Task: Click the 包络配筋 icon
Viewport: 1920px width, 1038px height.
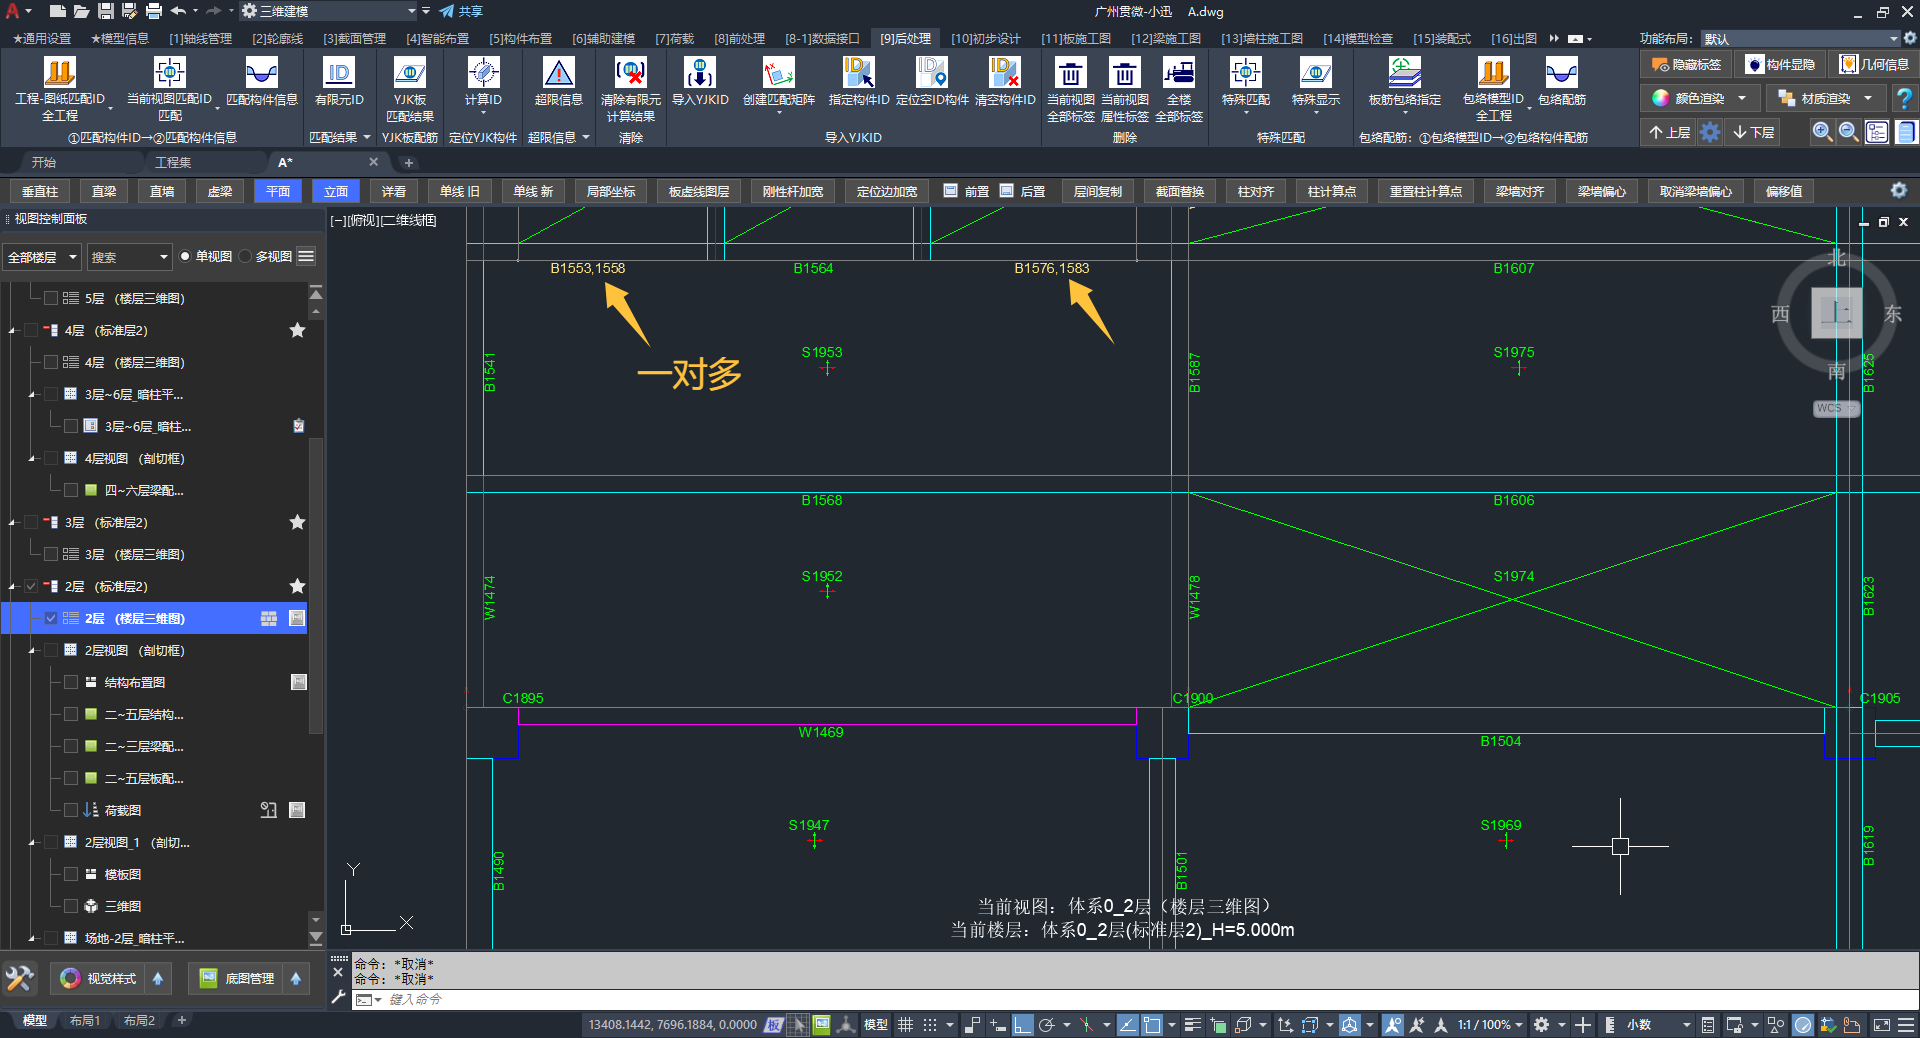Action: click(1561, 72)
